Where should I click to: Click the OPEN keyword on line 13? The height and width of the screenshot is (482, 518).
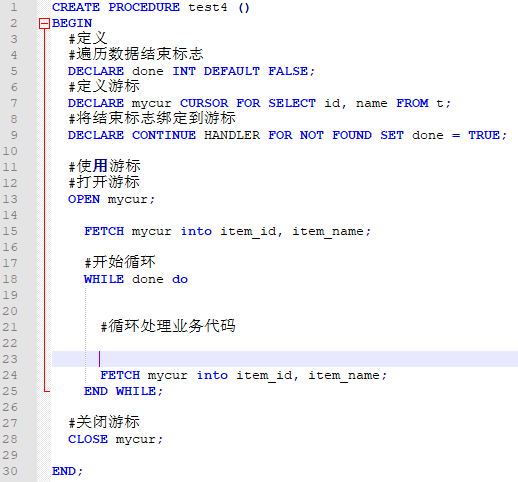click(x=84, y=199)
